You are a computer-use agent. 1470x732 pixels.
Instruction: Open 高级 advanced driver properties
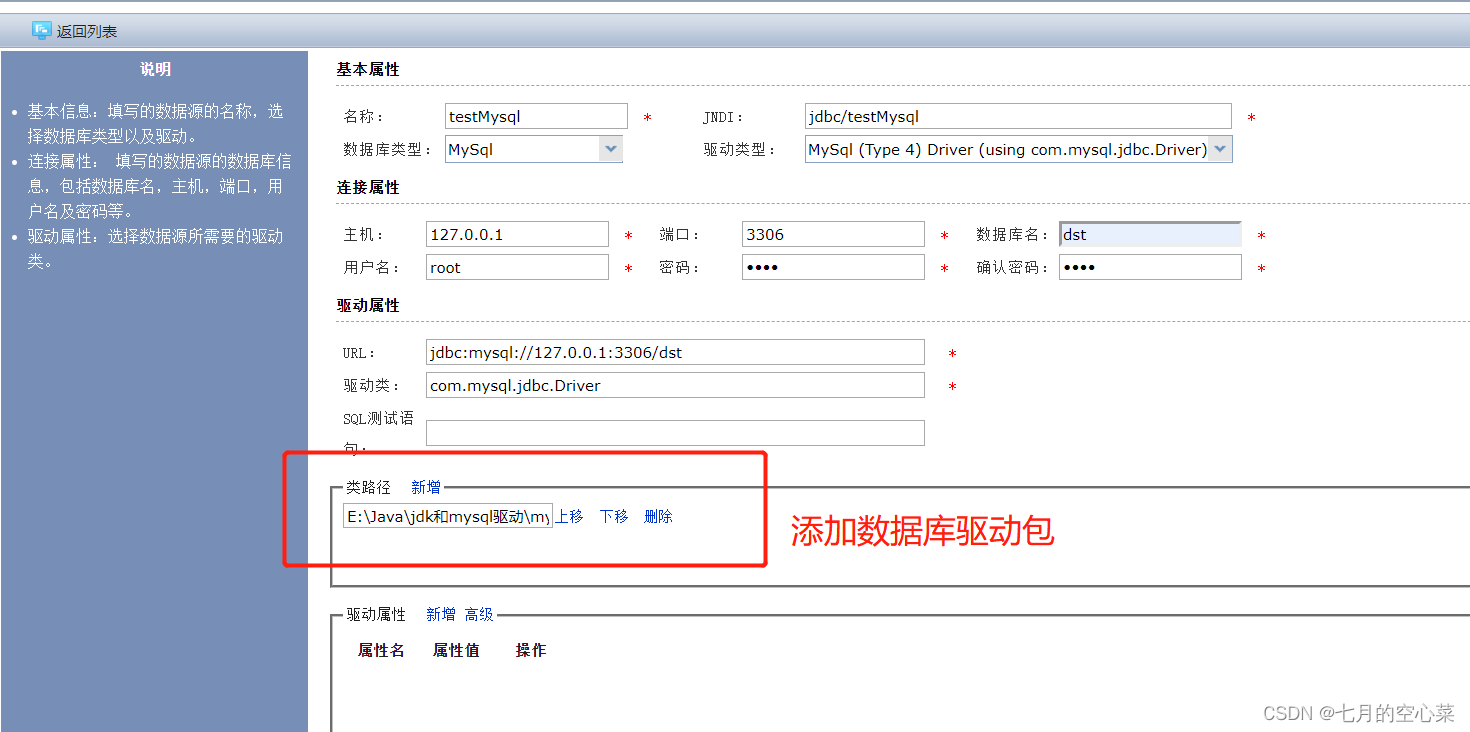479,614
